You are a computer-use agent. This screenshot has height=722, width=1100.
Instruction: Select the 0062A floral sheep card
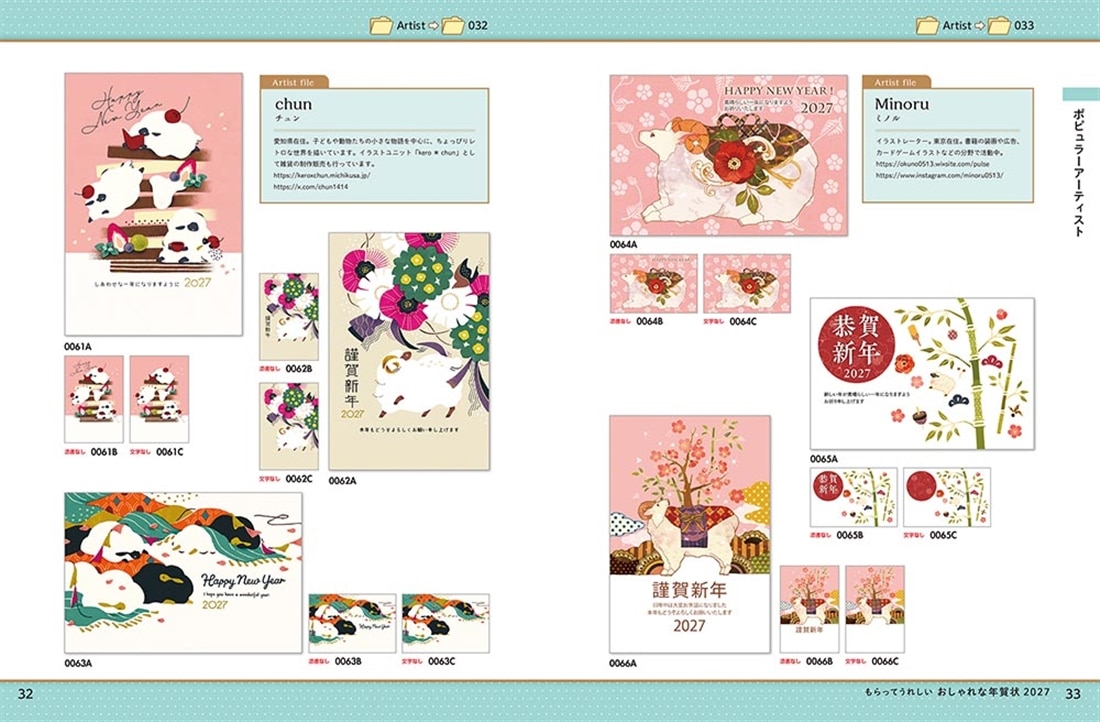(410, 352)
